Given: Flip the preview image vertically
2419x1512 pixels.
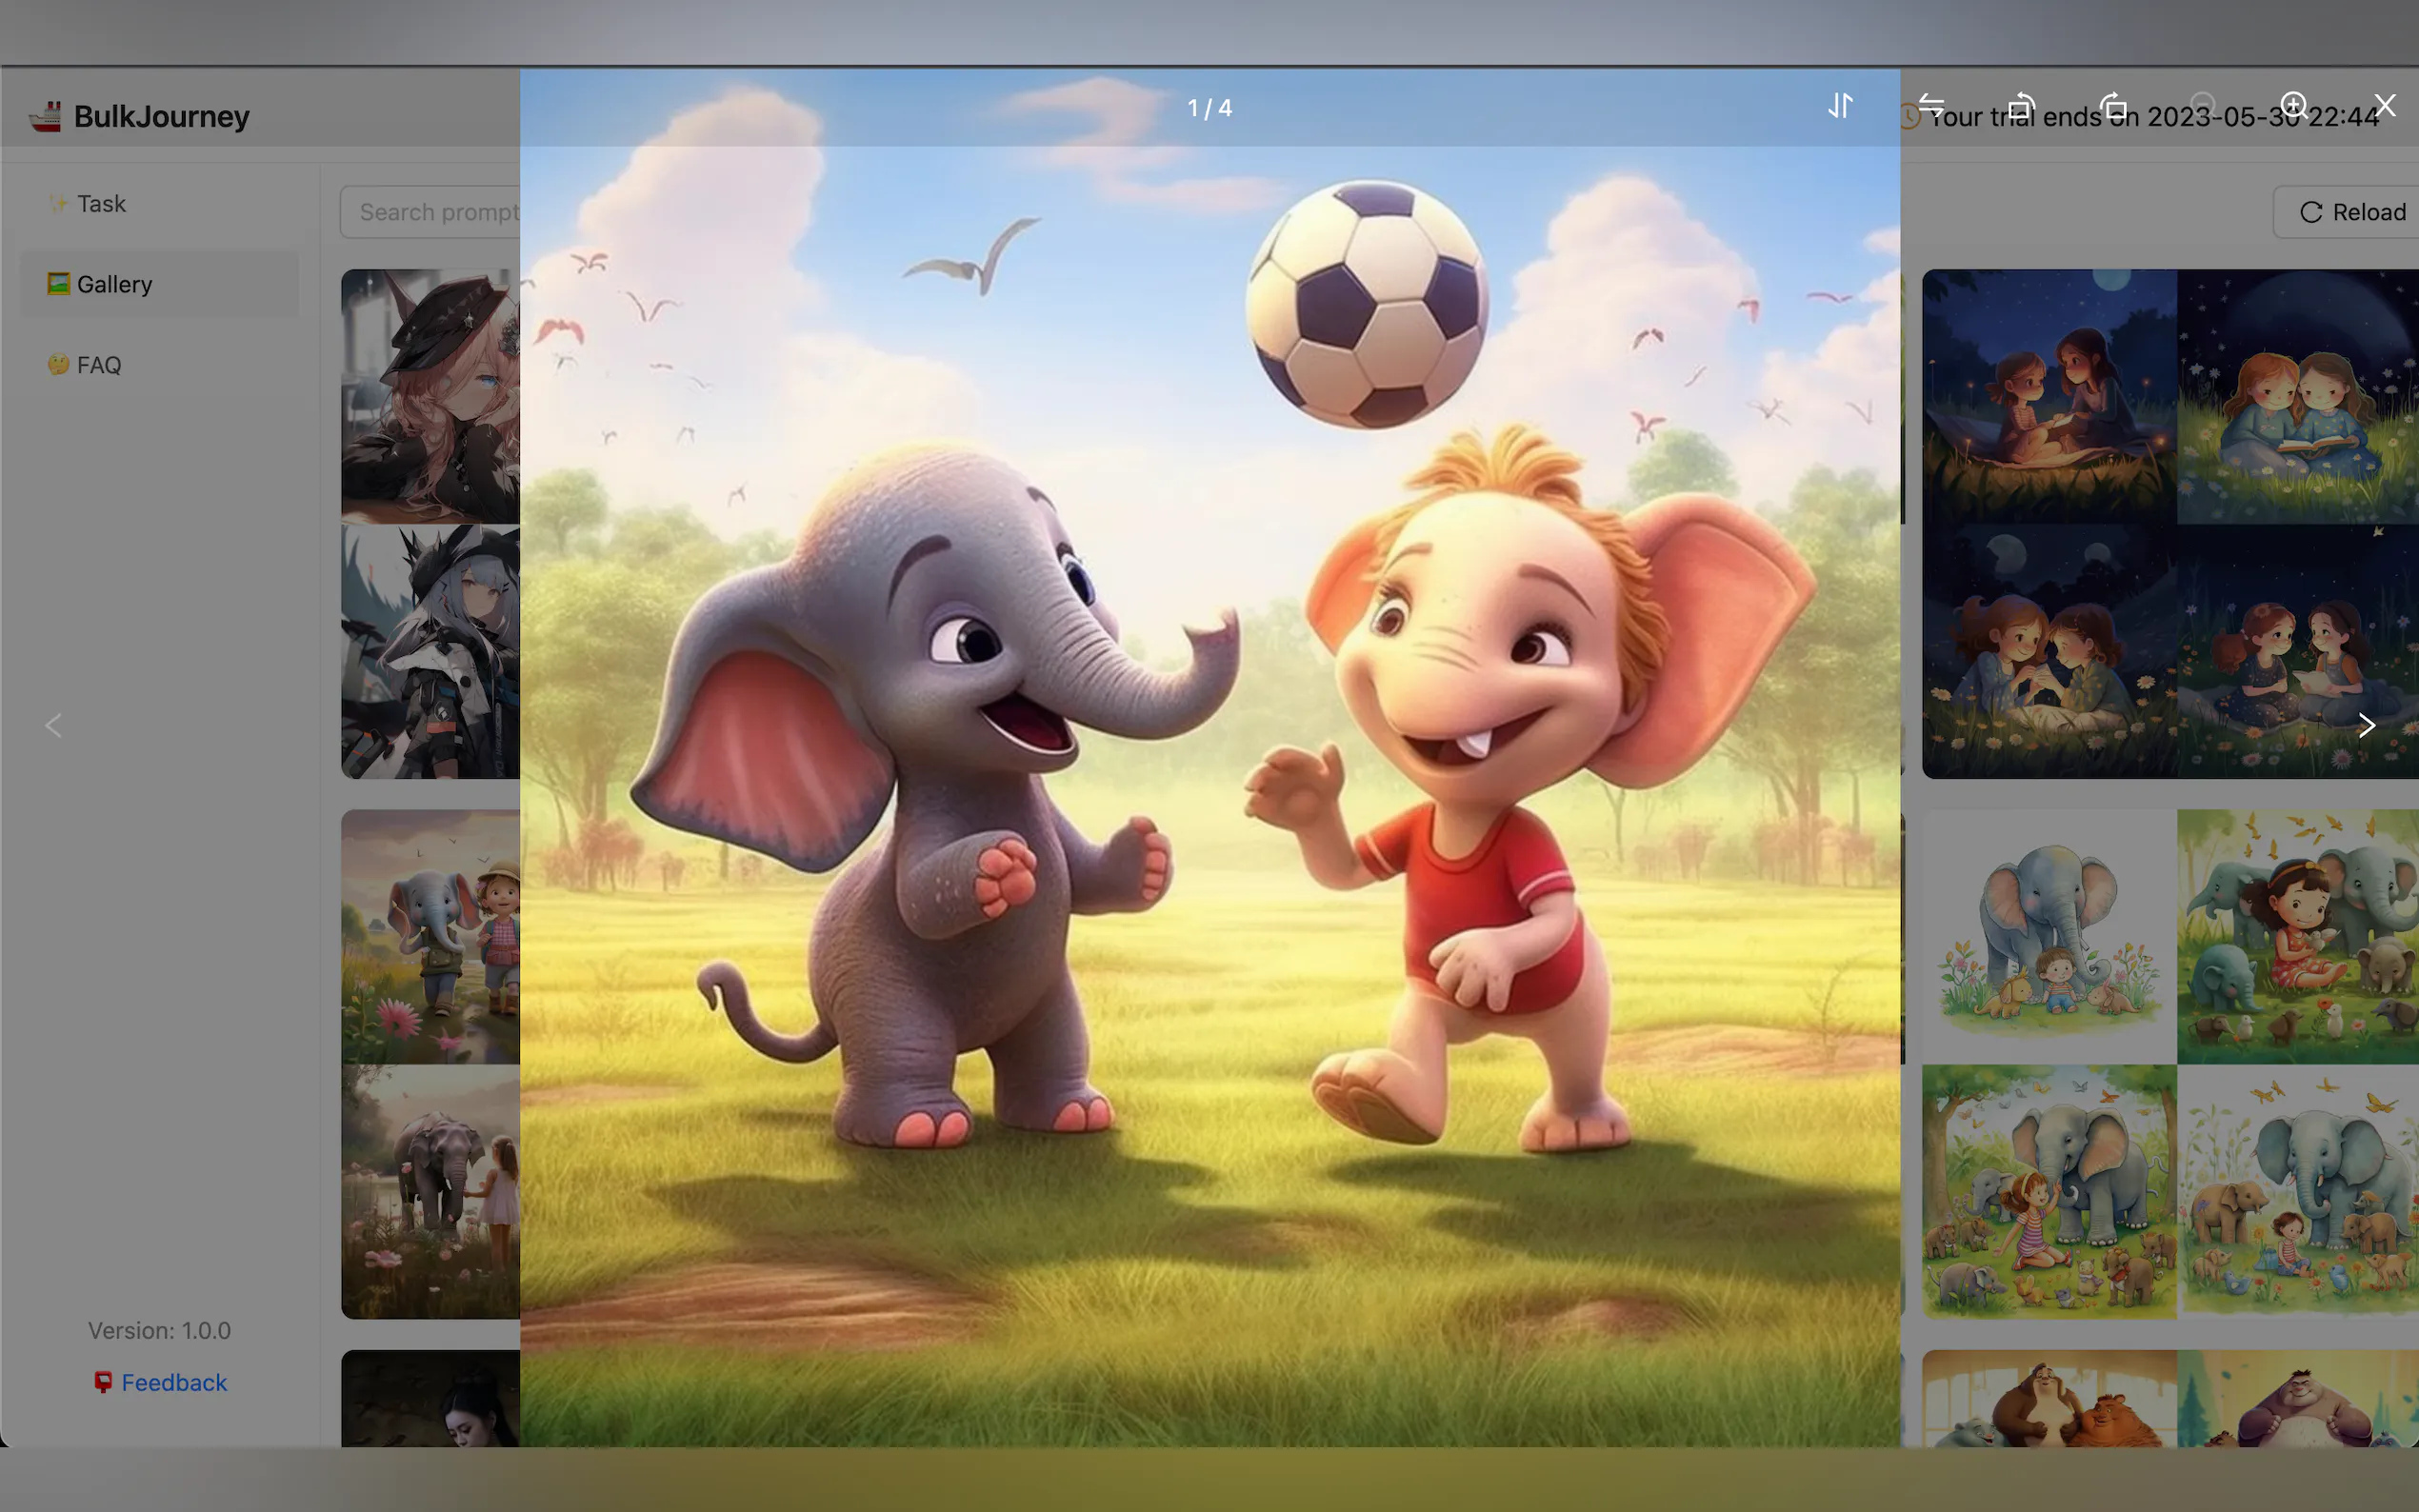Looking at the screenshot, I should point(1840,106).
